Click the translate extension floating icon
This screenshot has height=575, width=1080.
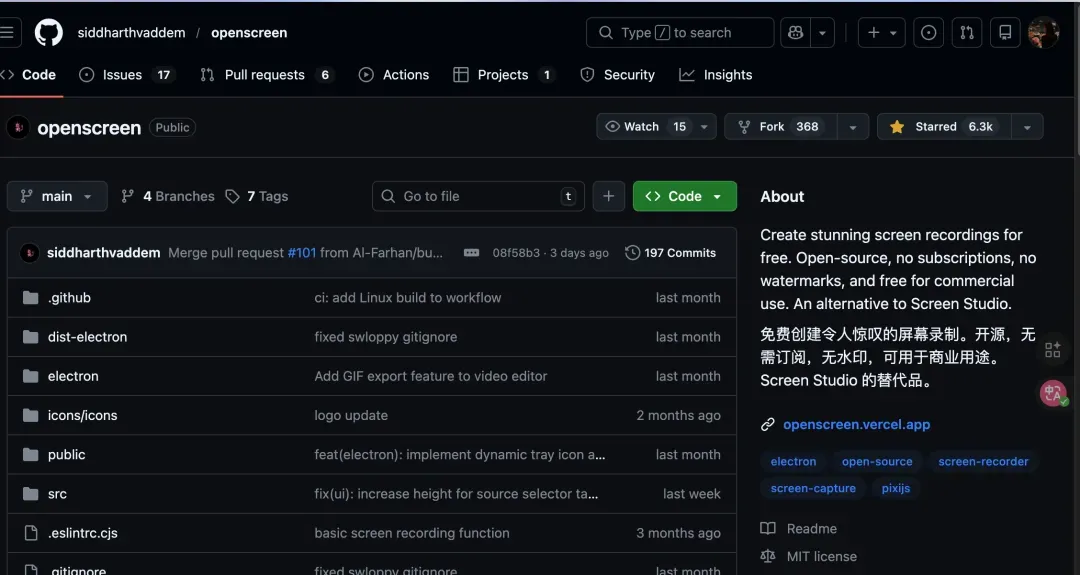pyautogui.click(x=1053, y=393)
